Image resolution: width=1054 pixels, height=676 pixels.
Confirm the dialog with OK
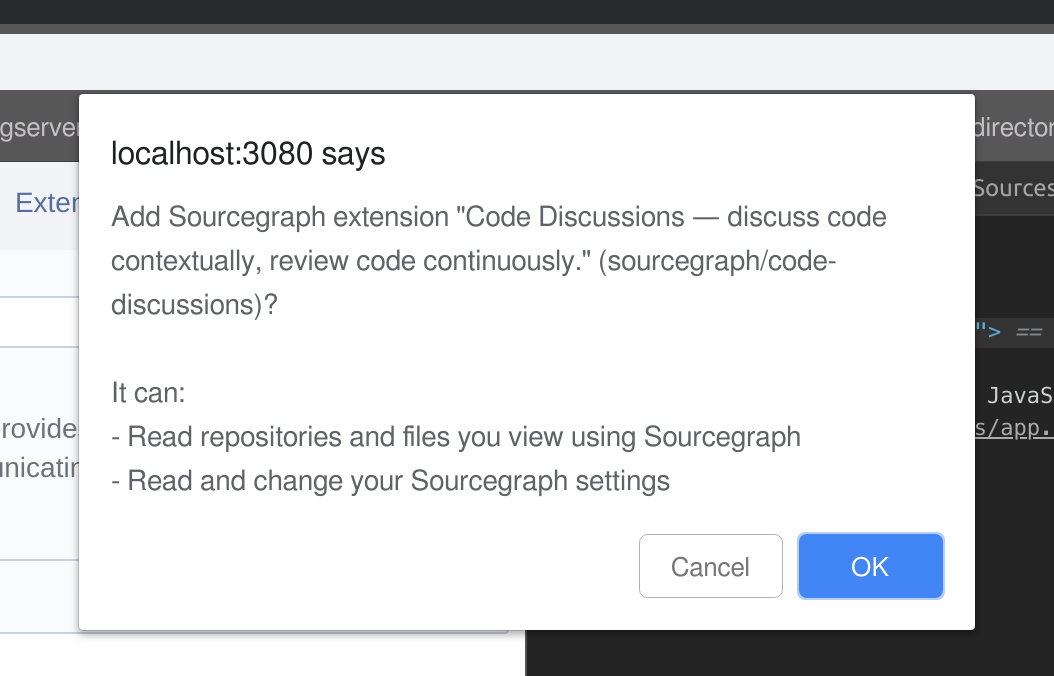(x=870, y=566)
